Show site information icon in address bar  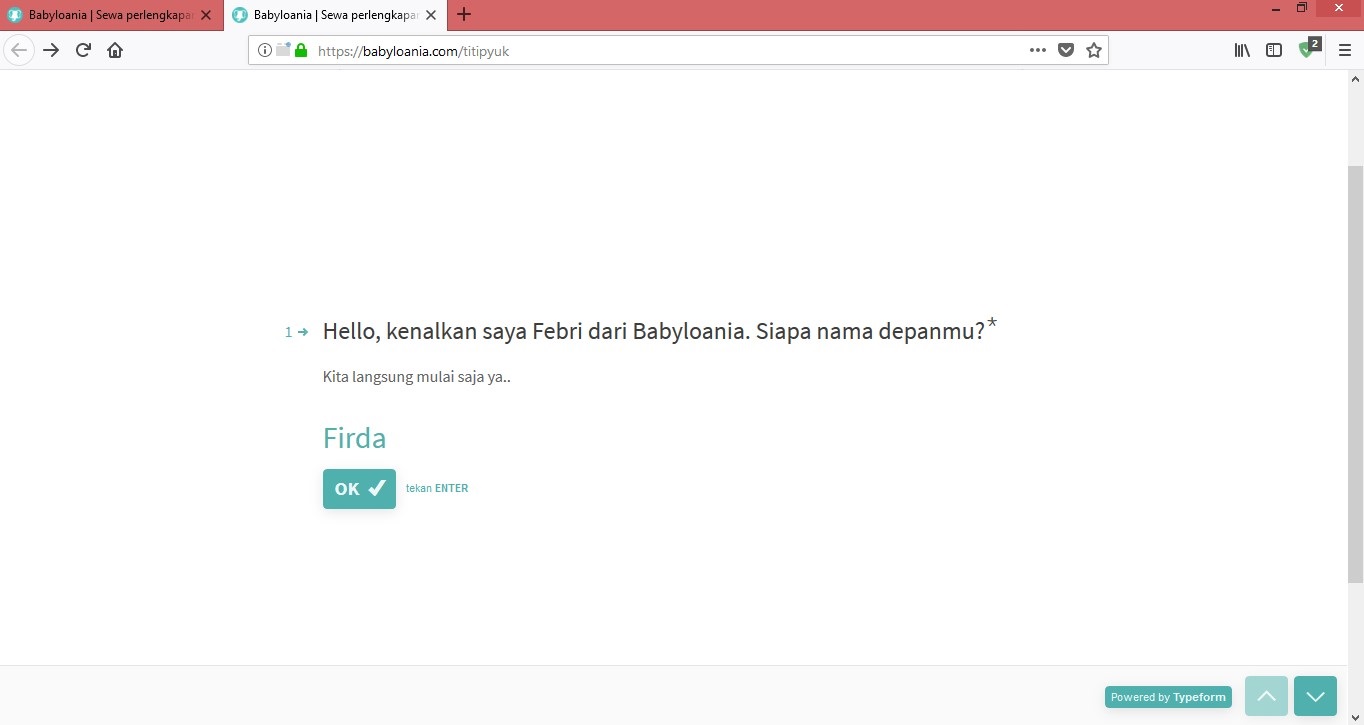coord(265,50)
